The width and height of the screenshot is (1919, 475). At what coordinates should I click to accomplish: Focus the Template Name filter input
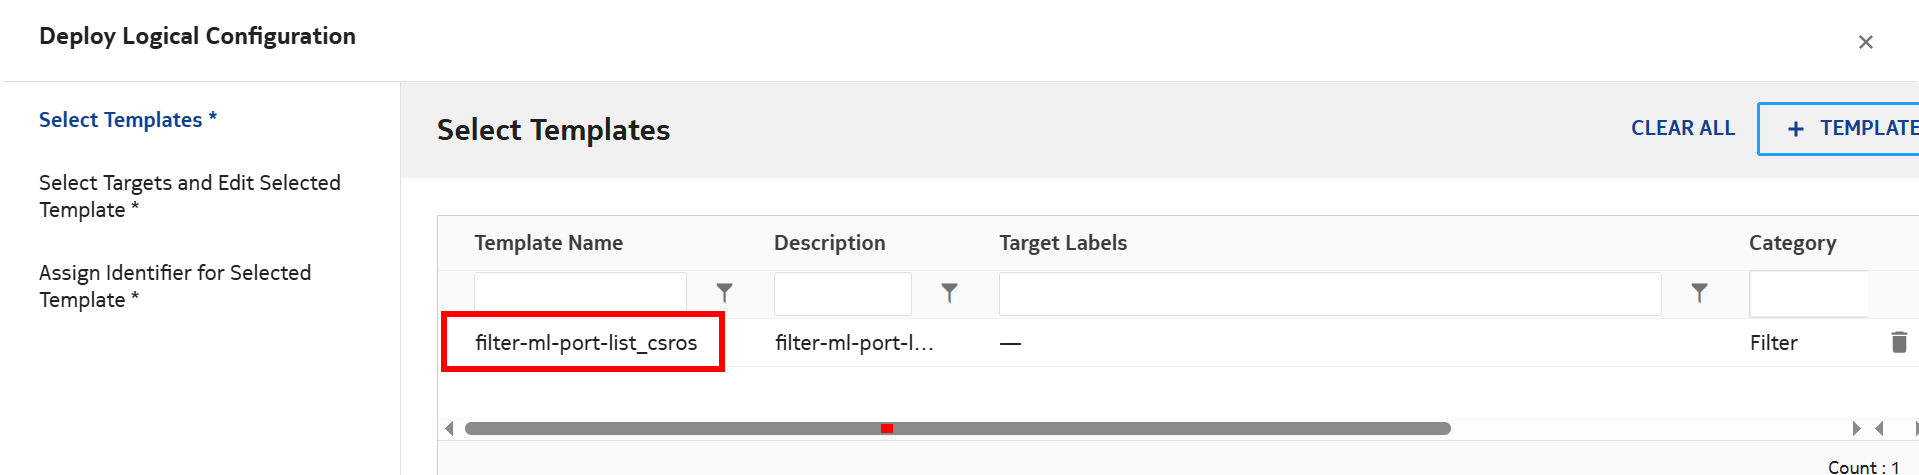pos(580,294)
